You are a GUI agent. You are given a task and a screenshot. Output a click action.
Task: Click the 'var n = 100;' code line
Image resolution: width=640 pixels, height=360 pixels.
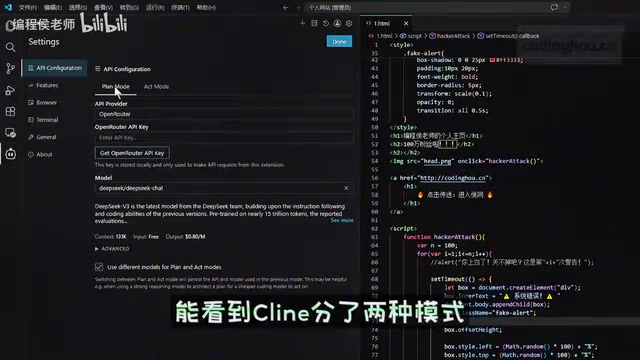tap(437, 246)
